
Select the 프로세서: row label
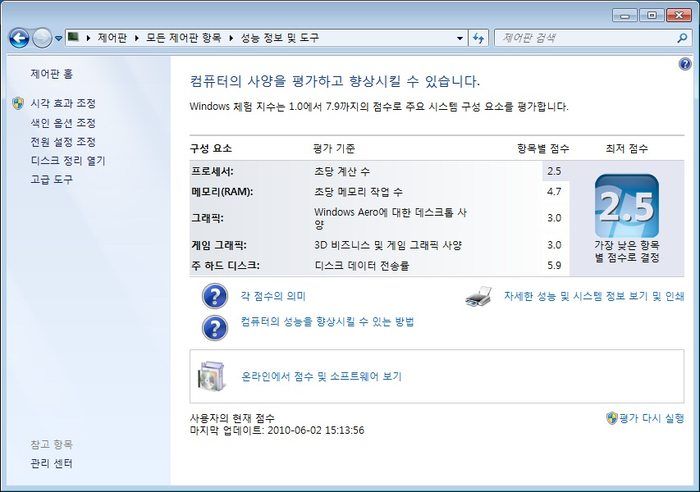point(212,171)
